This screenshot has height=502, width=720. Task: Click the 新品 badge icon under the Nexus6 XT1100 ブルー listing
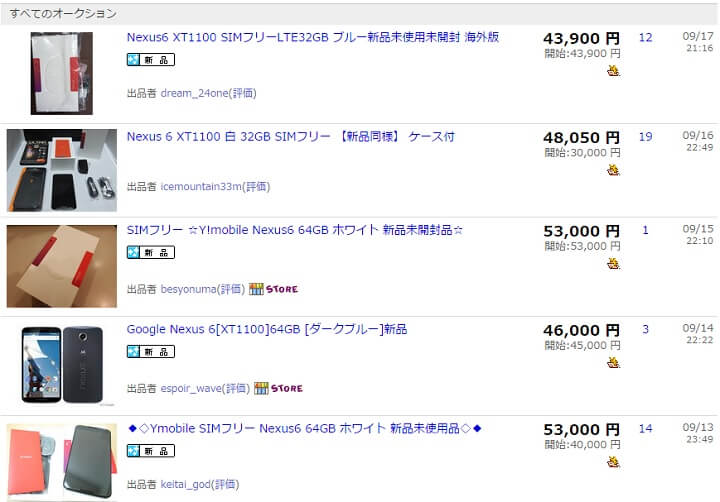151,60
